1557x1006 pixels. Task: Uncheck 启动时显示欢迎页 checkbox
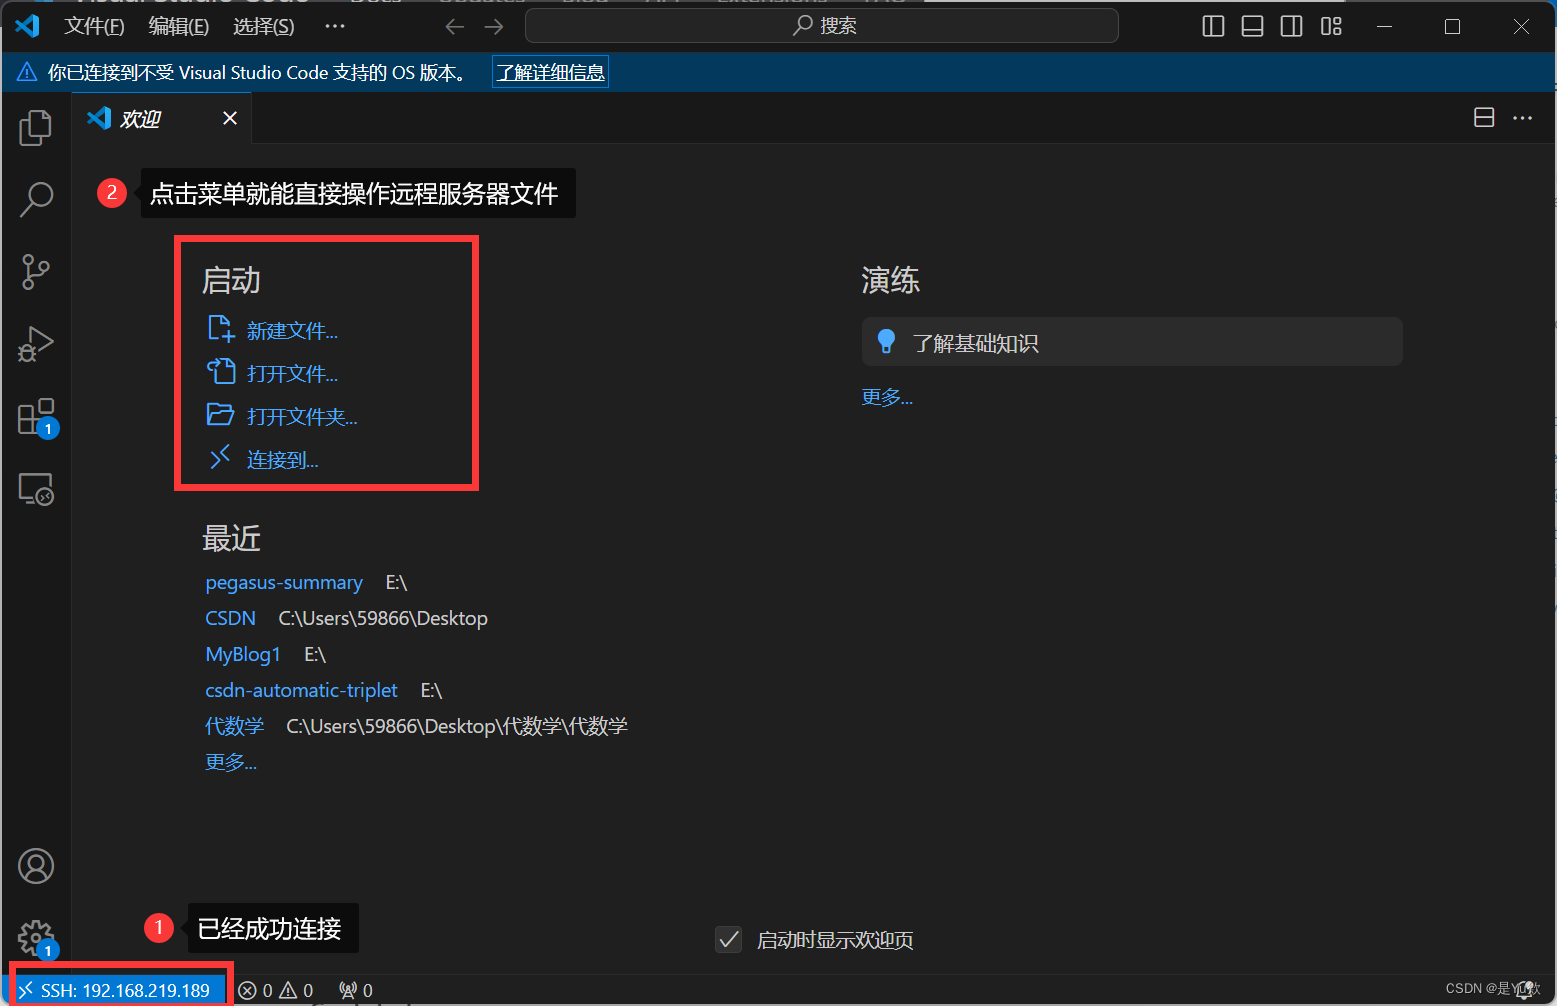[x=729, y=940]
